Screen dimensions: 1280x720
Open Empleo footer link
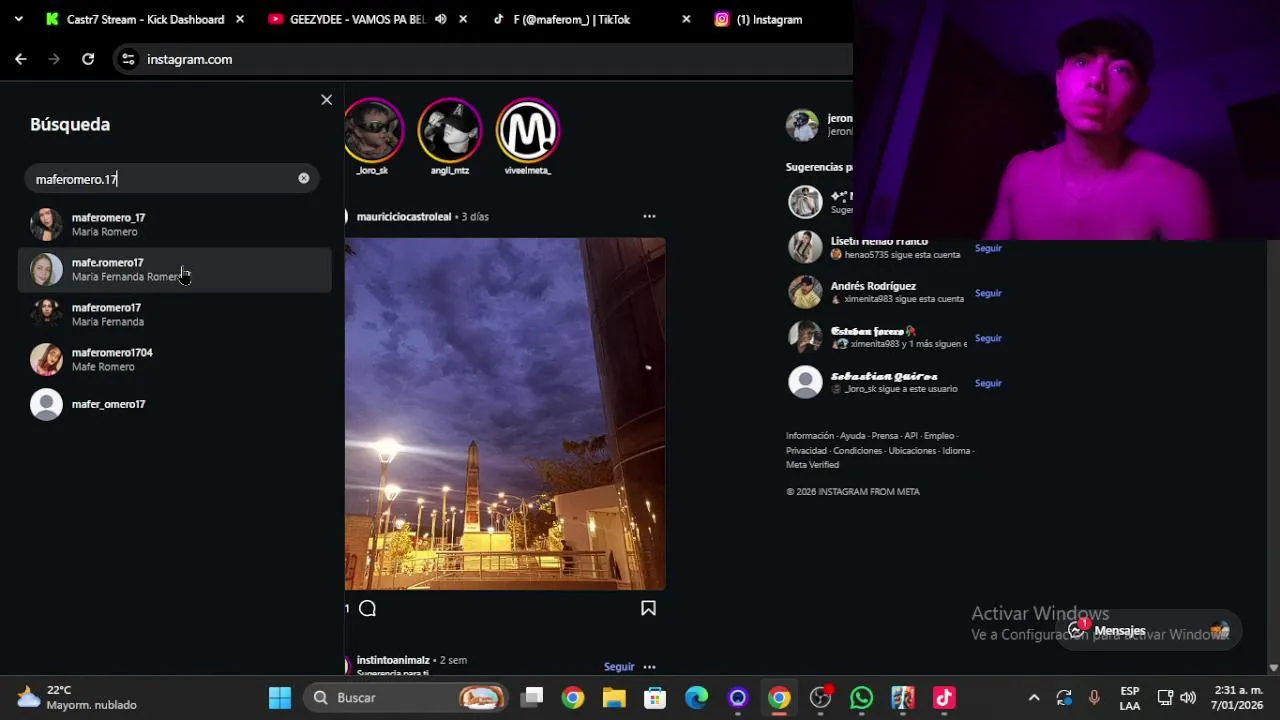point(939,436)
